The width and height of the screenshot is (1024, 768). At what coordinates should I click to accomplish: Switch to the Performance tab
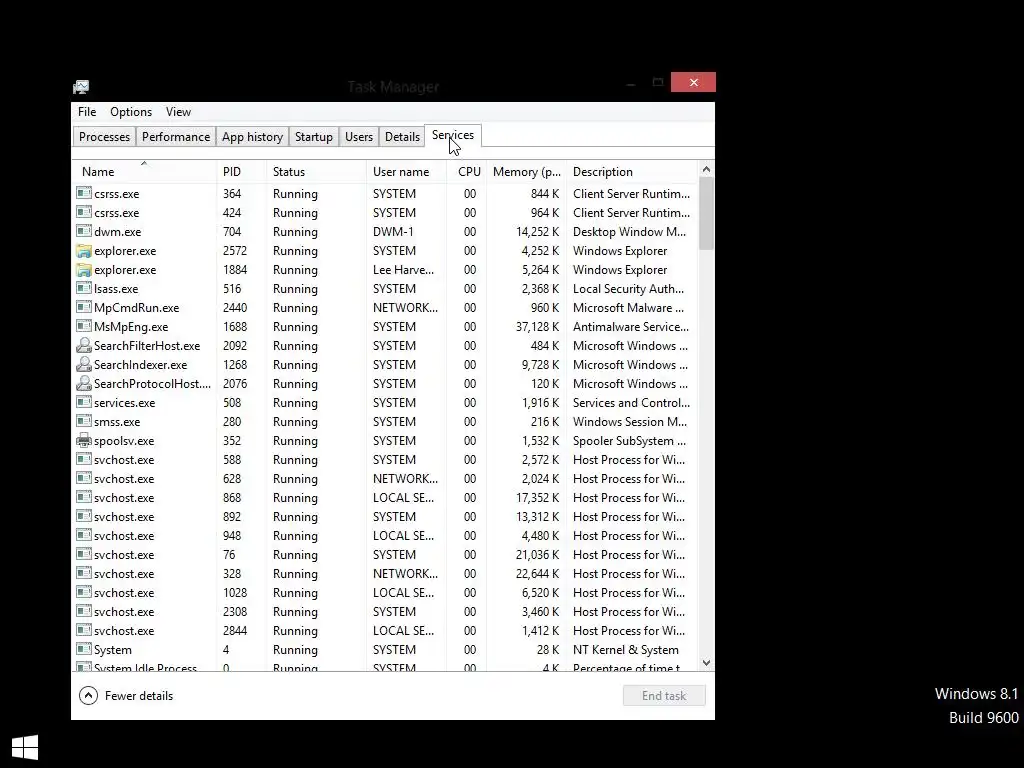[x=176, y=136]
